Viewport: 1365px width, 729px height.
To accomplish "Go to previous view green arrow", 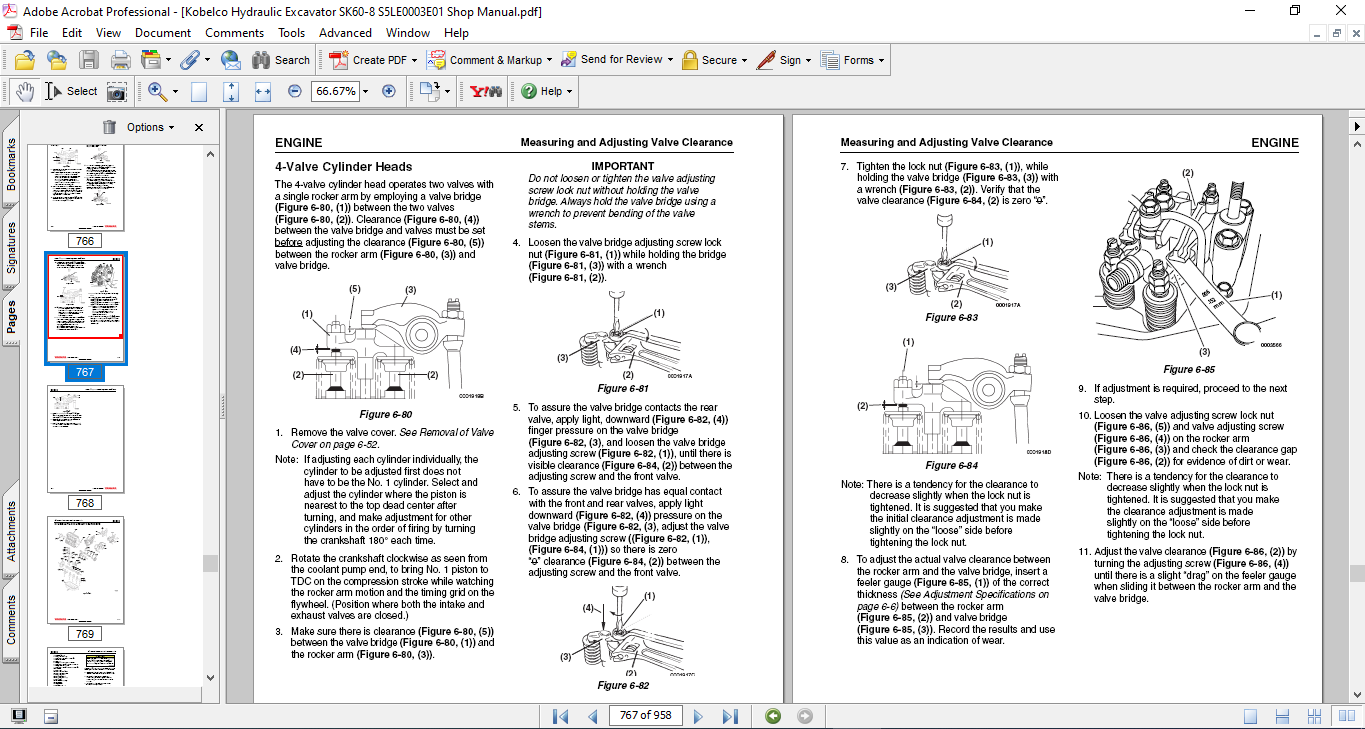I will click(772, 716).
